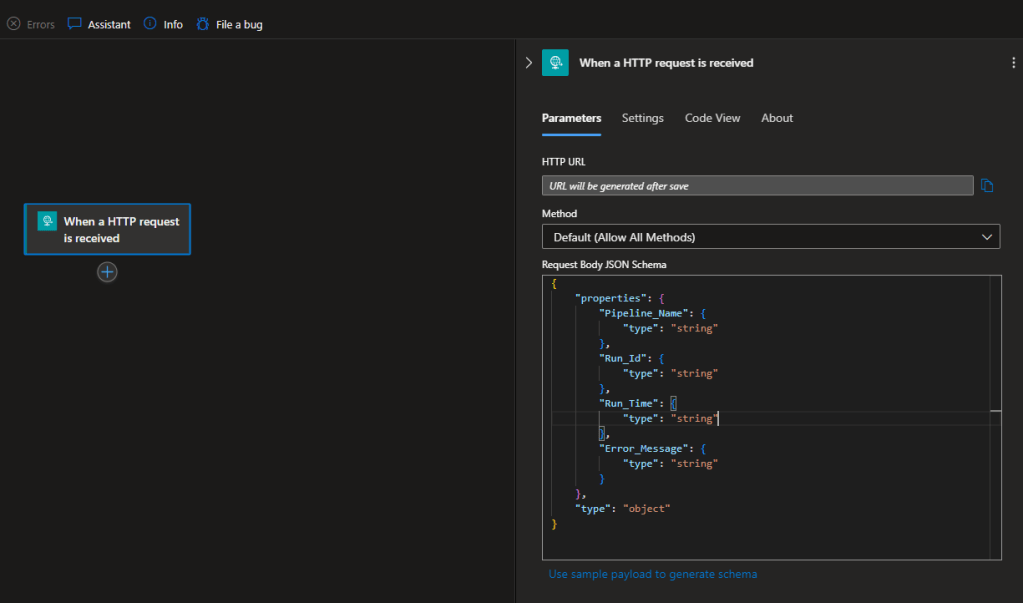Click the File a bug icon
Screen dimensions: 1023x603
203,24
